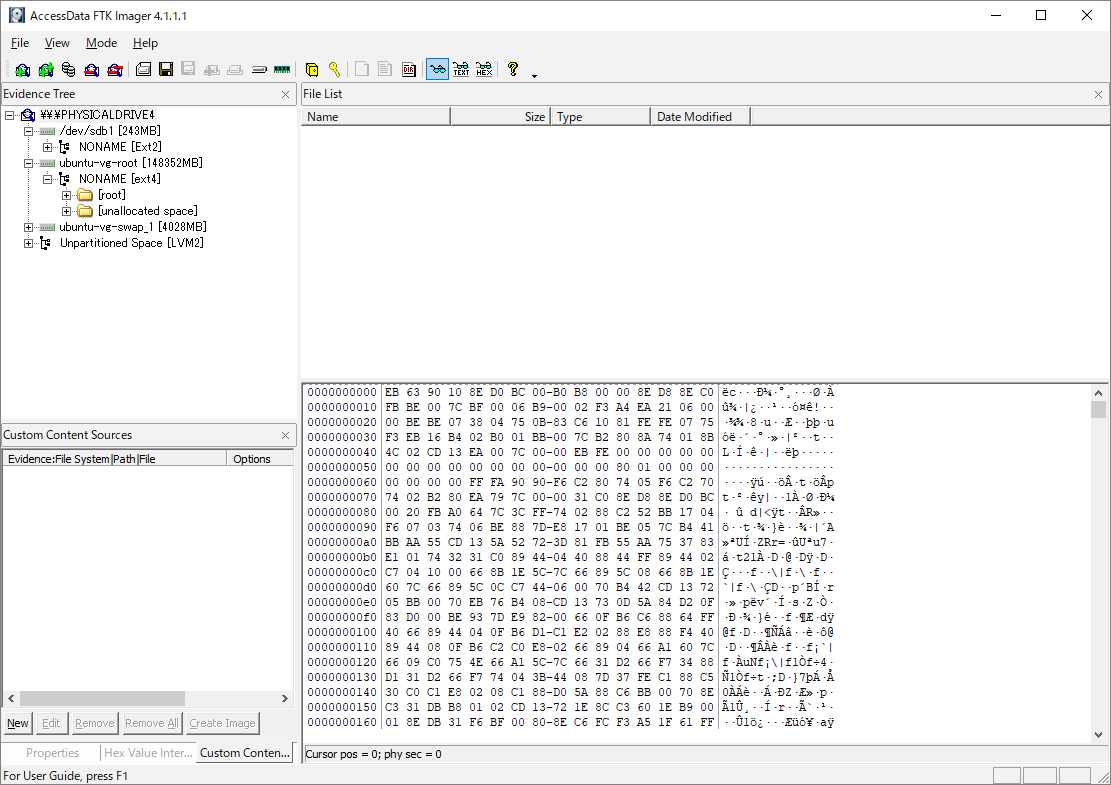Click the Options column header
This screenshot has width=1111, height=785.
260,459
